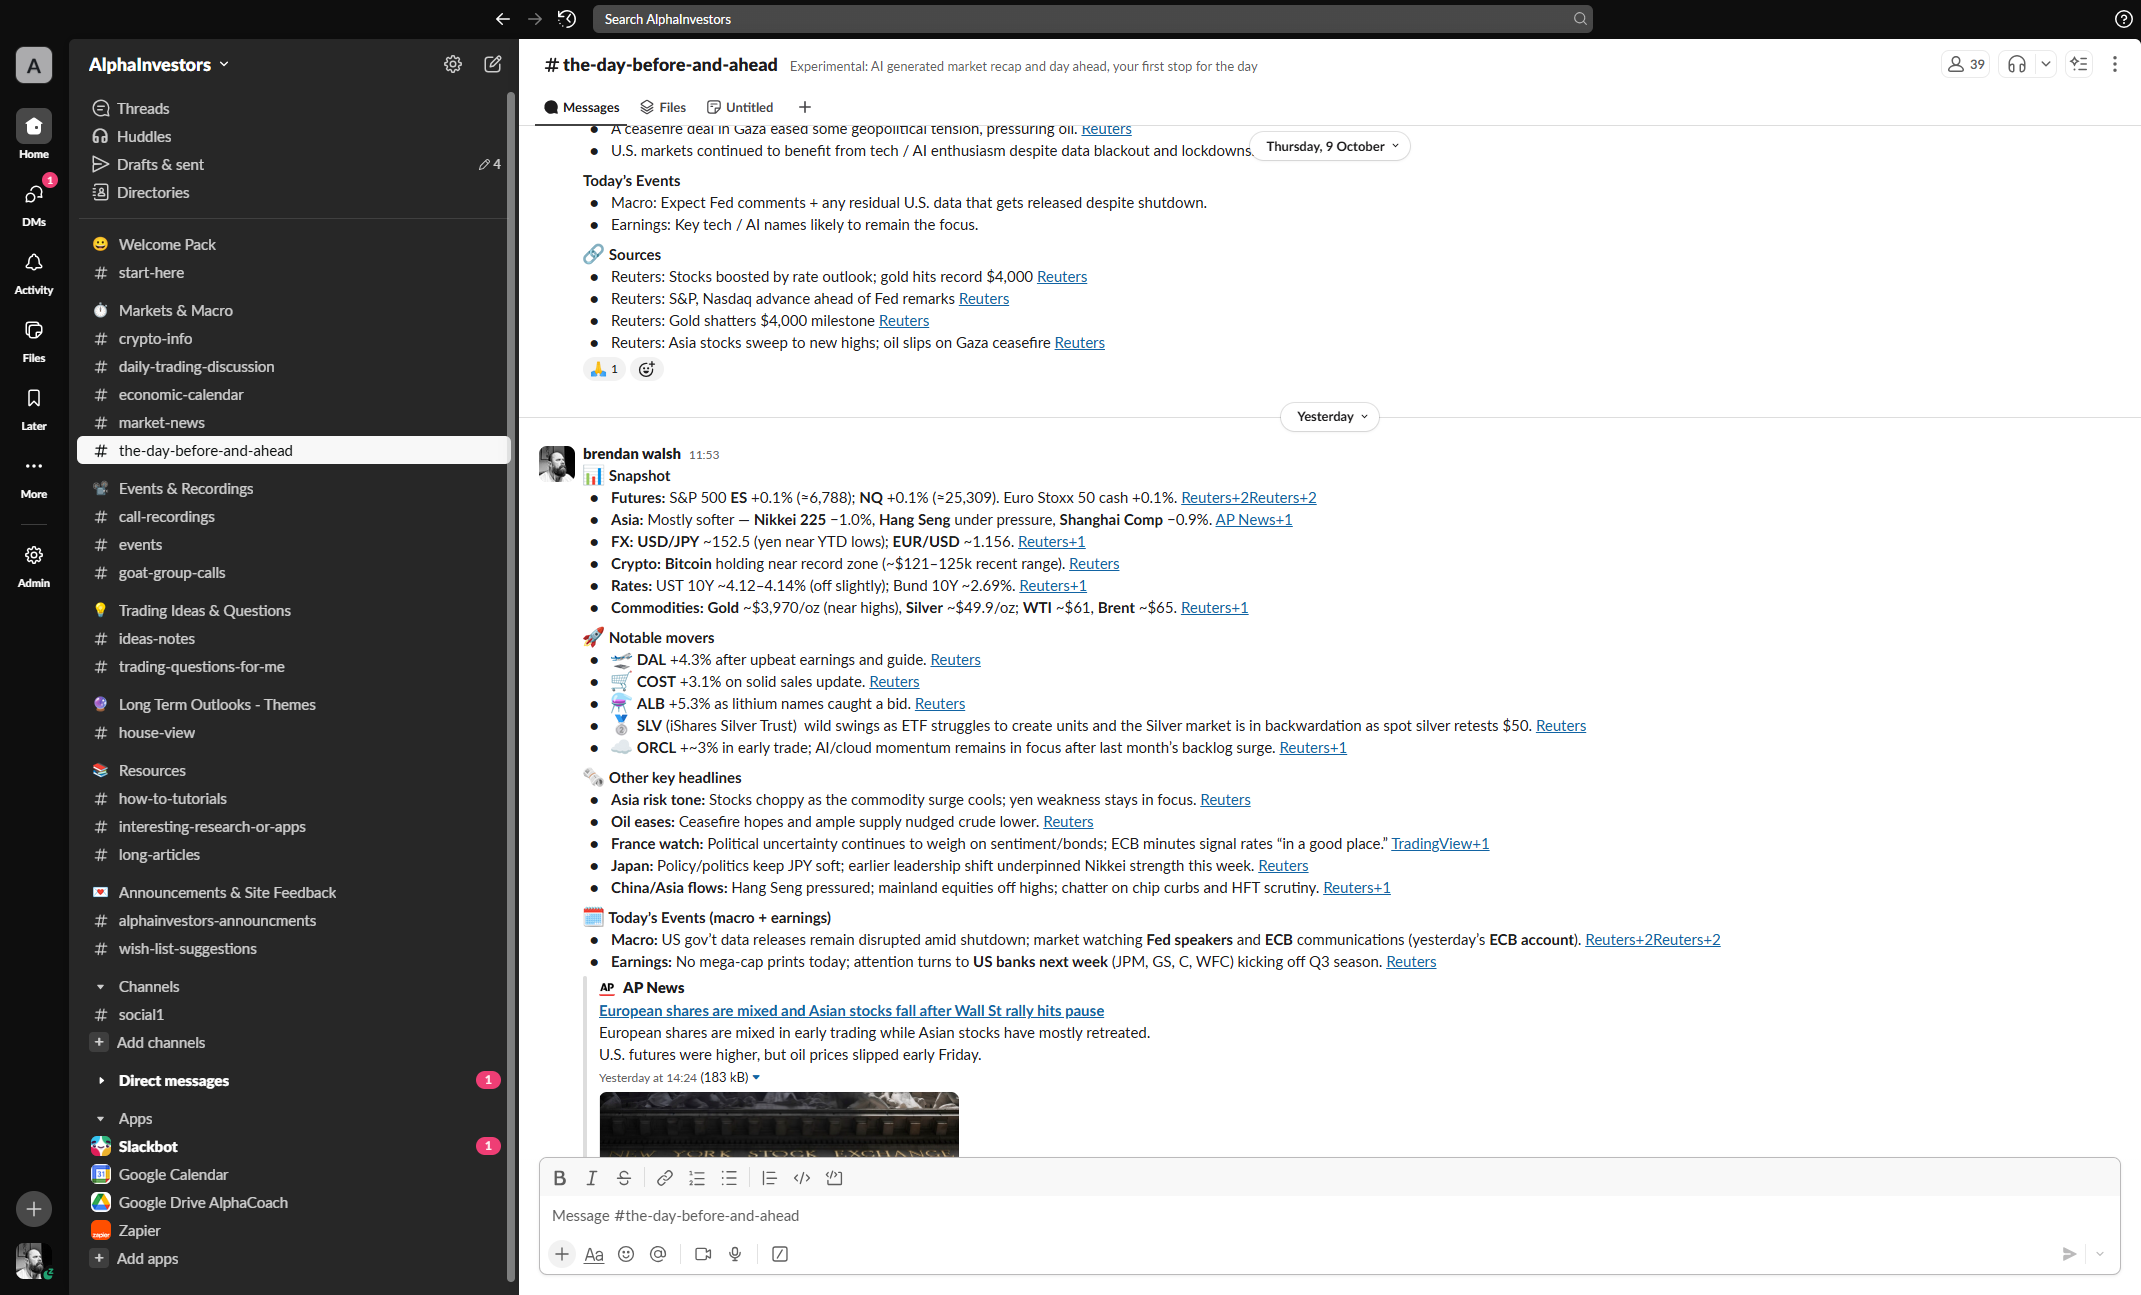
Task: Click the stock exchange image thumbnail
Action: point(779,1124)
